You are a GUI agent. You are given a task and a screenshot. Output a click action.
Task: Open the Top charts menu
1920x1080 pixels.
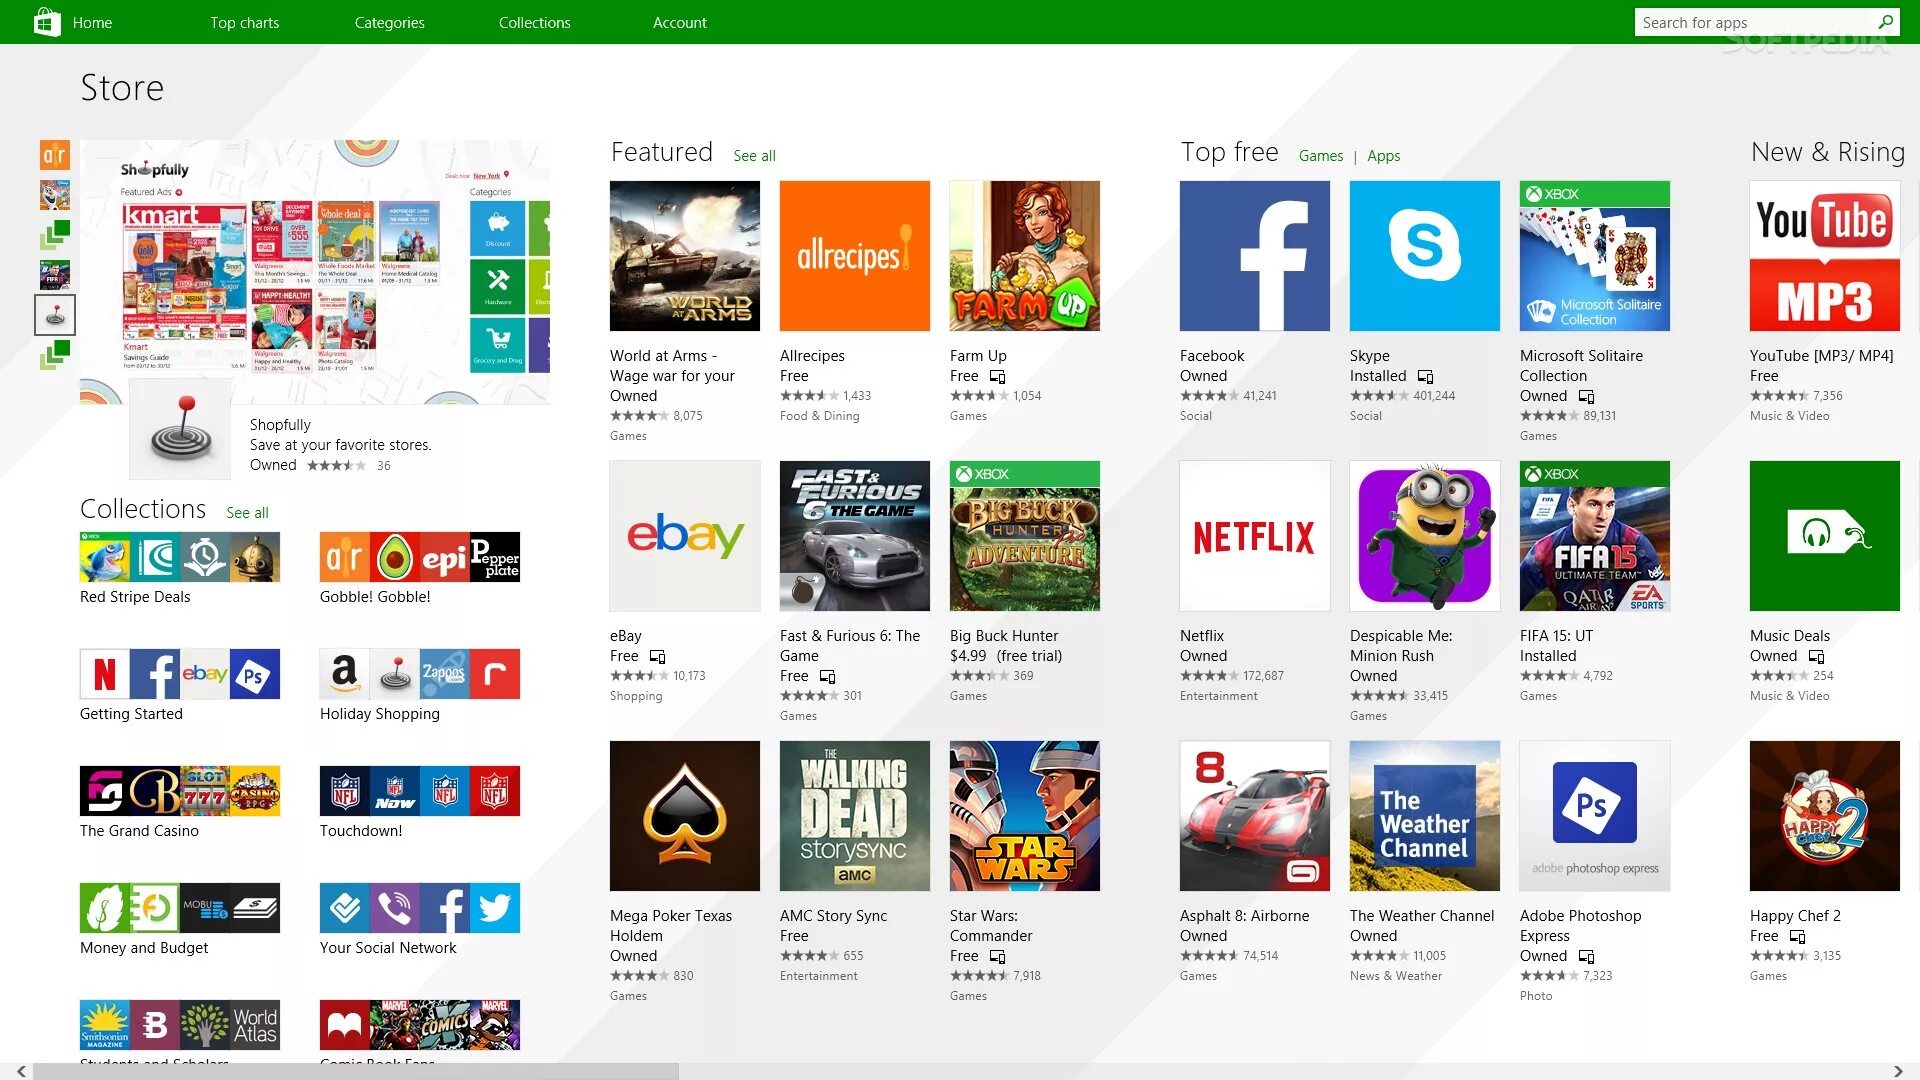244,22
